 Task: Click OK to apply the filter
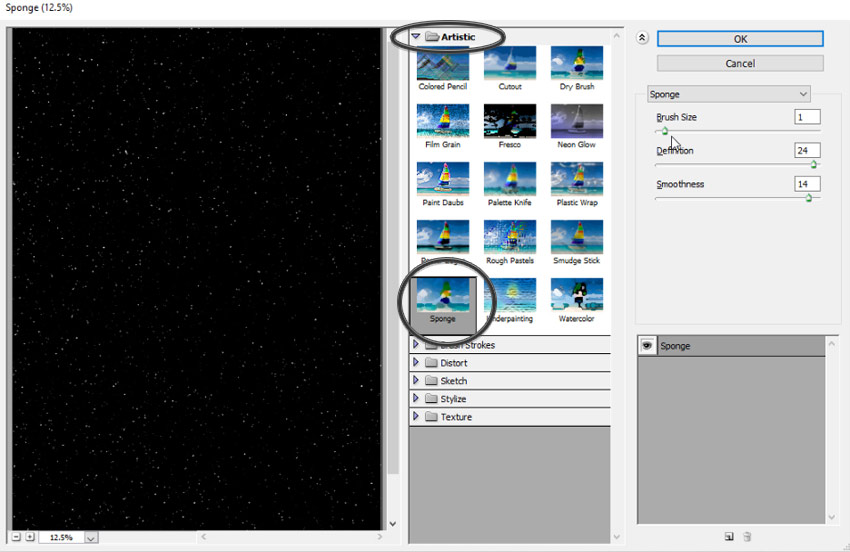pyautogui.click(x=740, y=39)
